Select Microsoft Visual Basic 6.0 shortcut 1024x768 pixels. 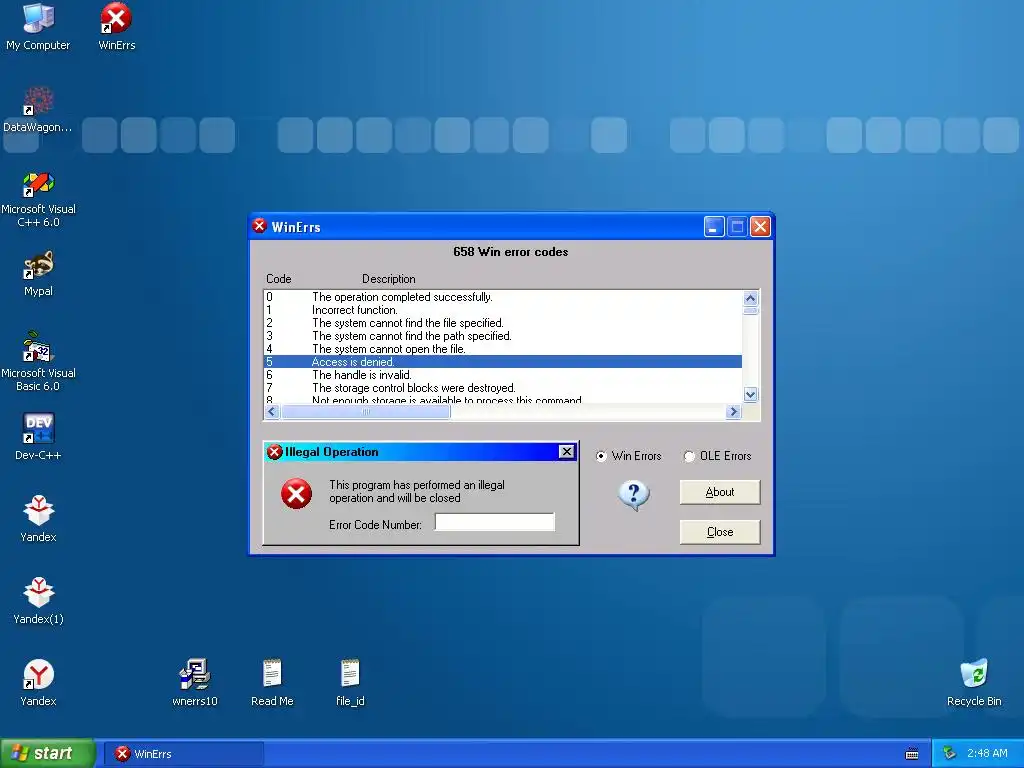[x=38, y=361]
